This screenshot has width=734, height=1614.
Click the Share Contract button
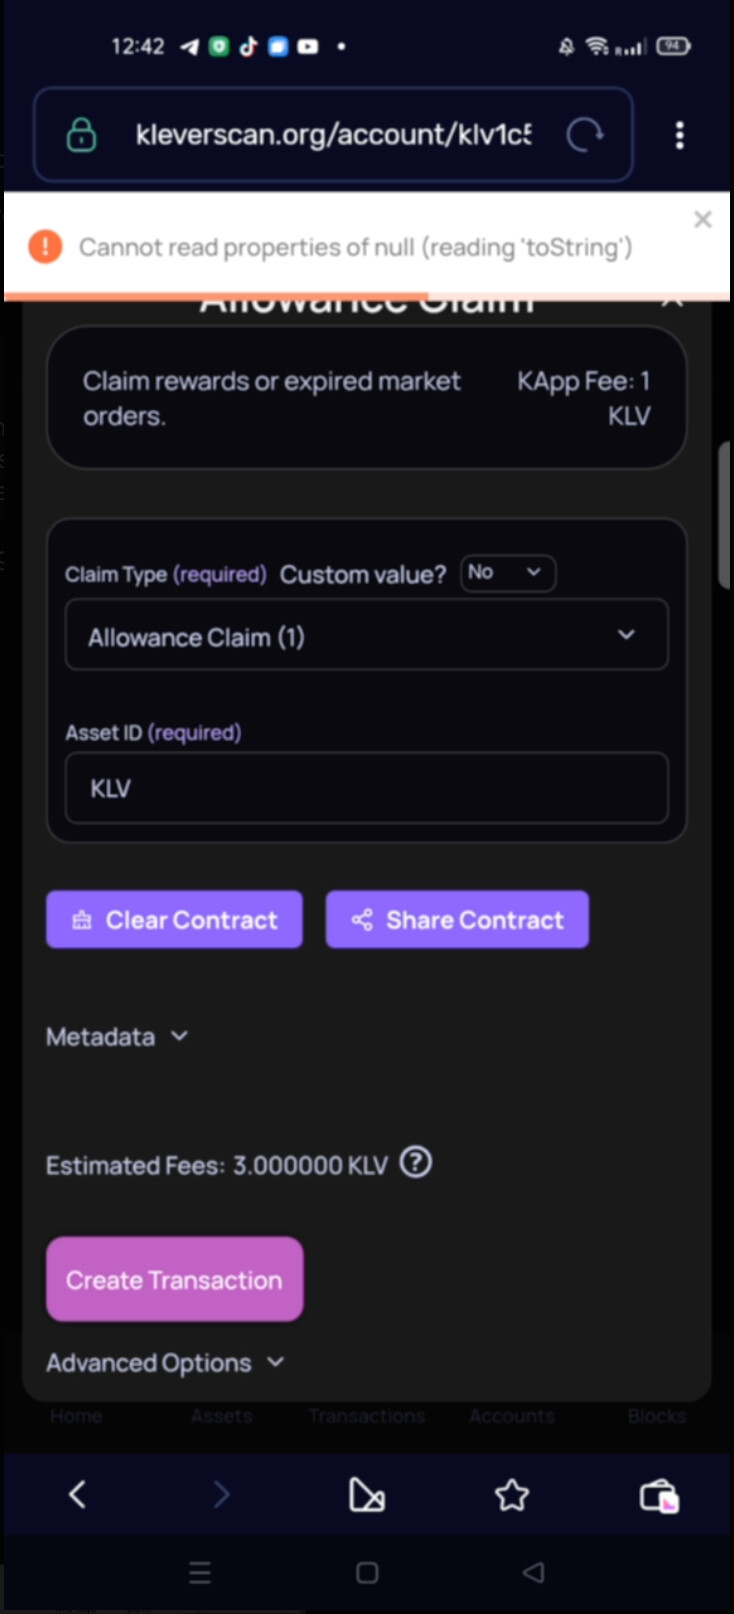pyautogui.click(x=457, y=920)
